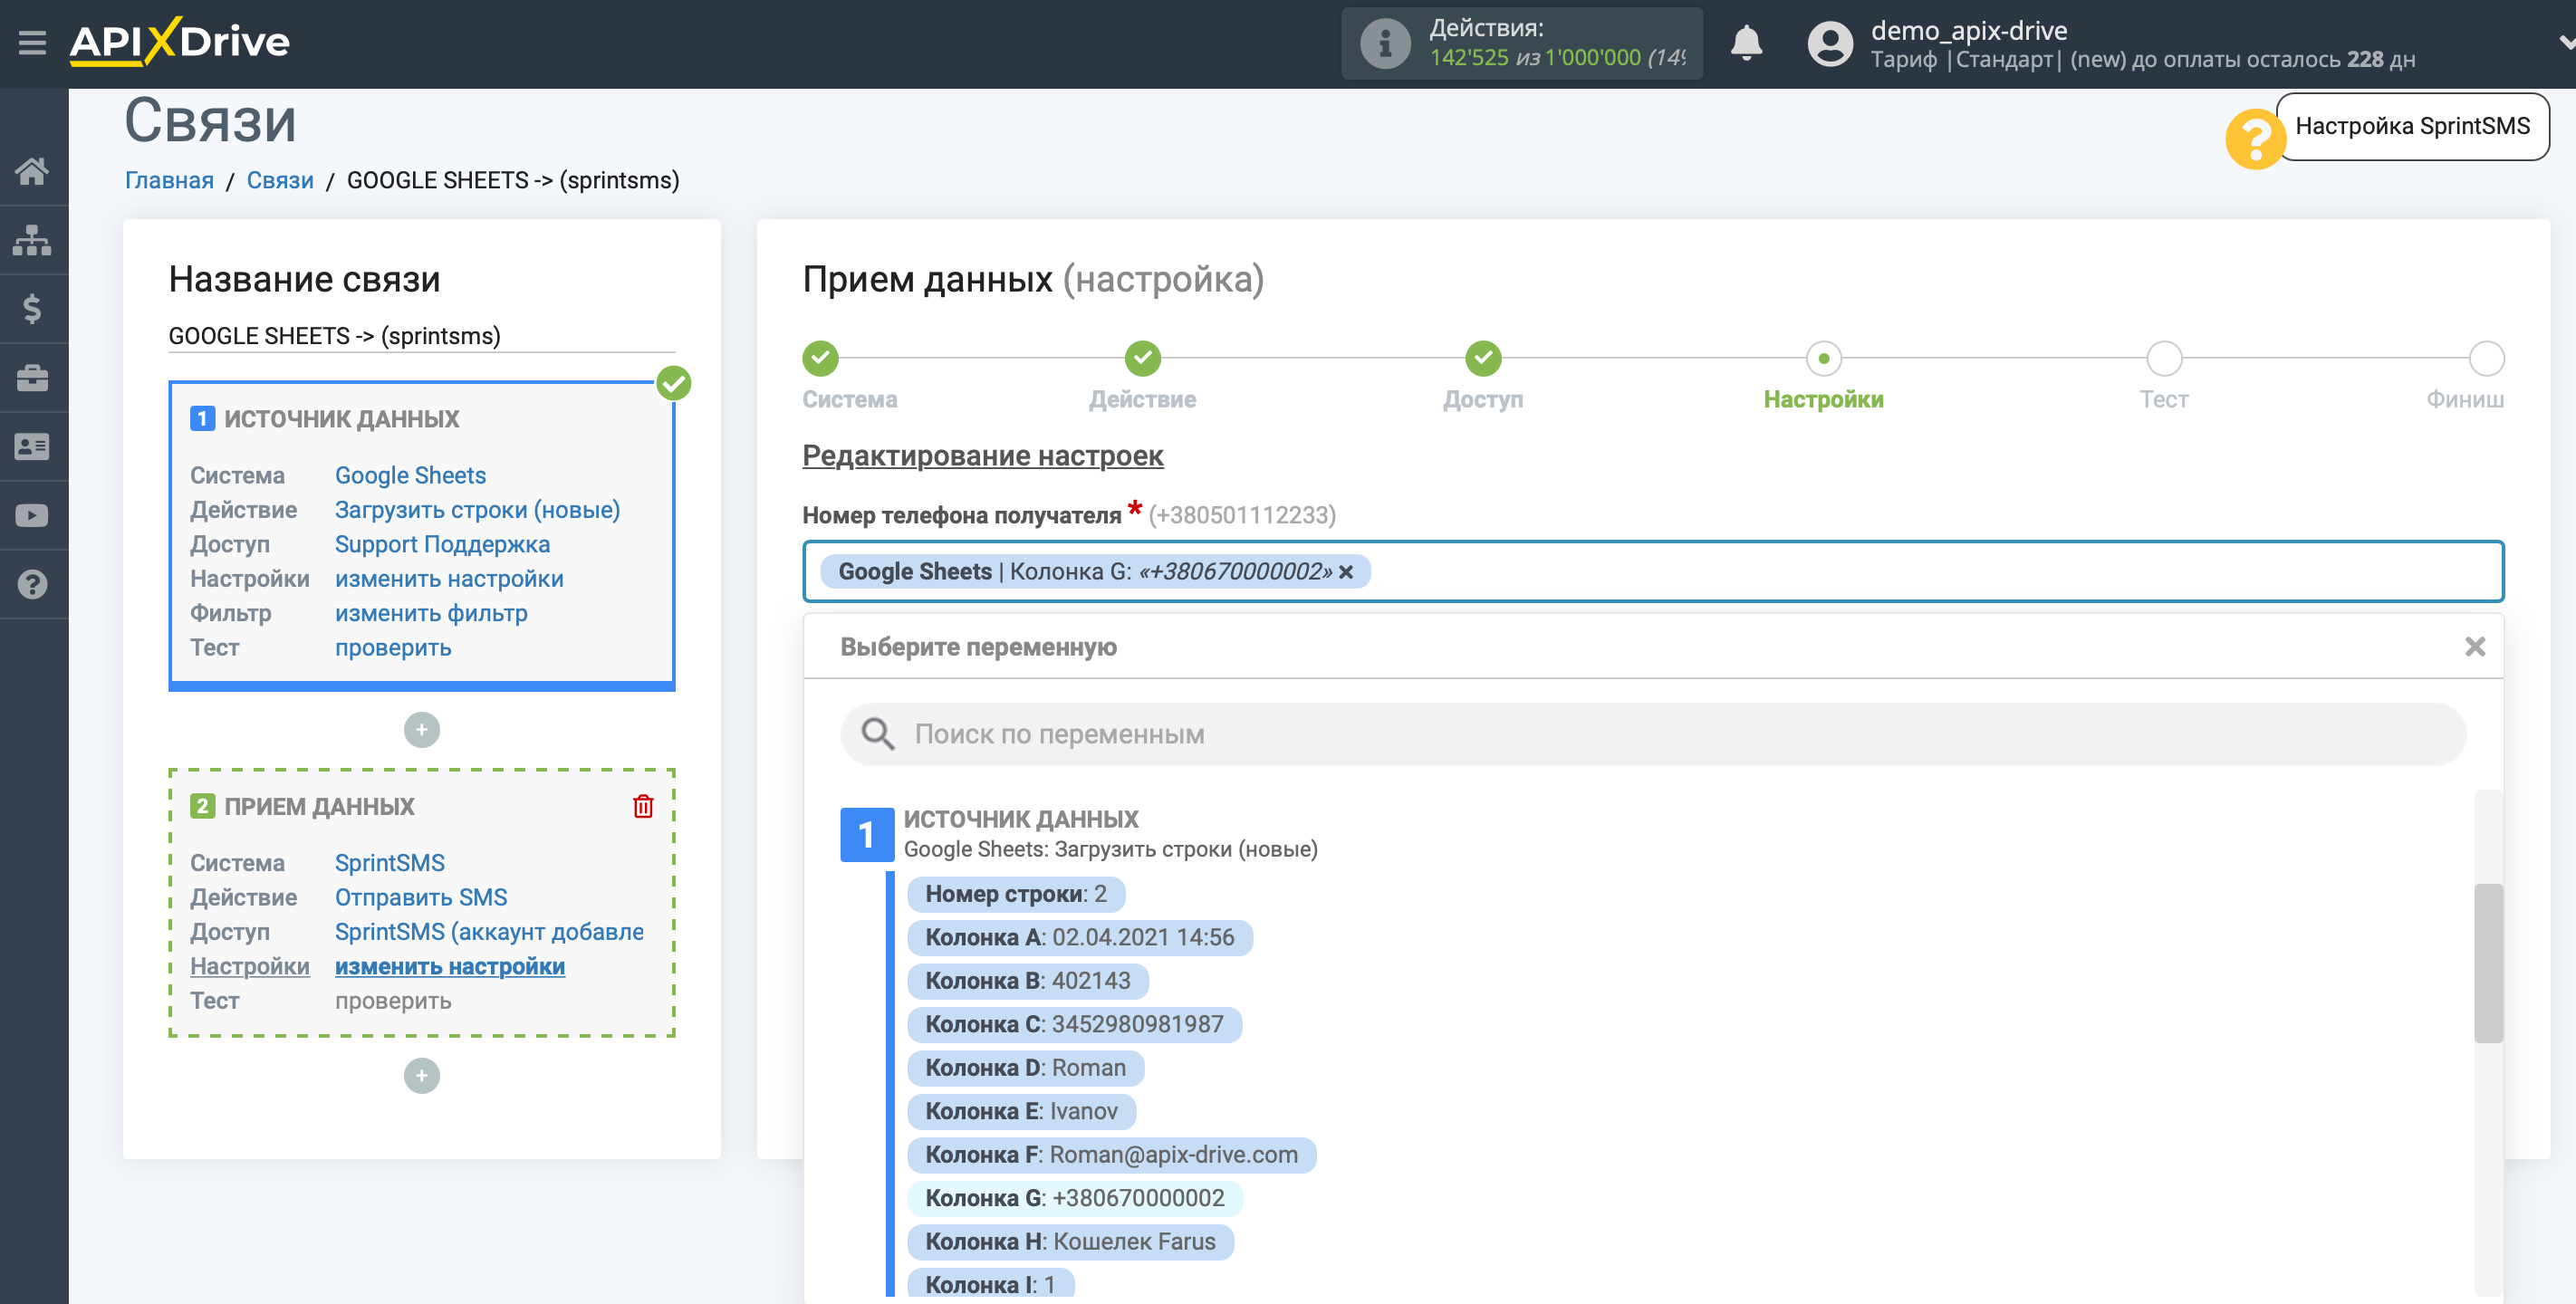The image size is (2576, 1304).
Task: Select variable Колонка I: 1
Action: click(x=990, y=1283)
